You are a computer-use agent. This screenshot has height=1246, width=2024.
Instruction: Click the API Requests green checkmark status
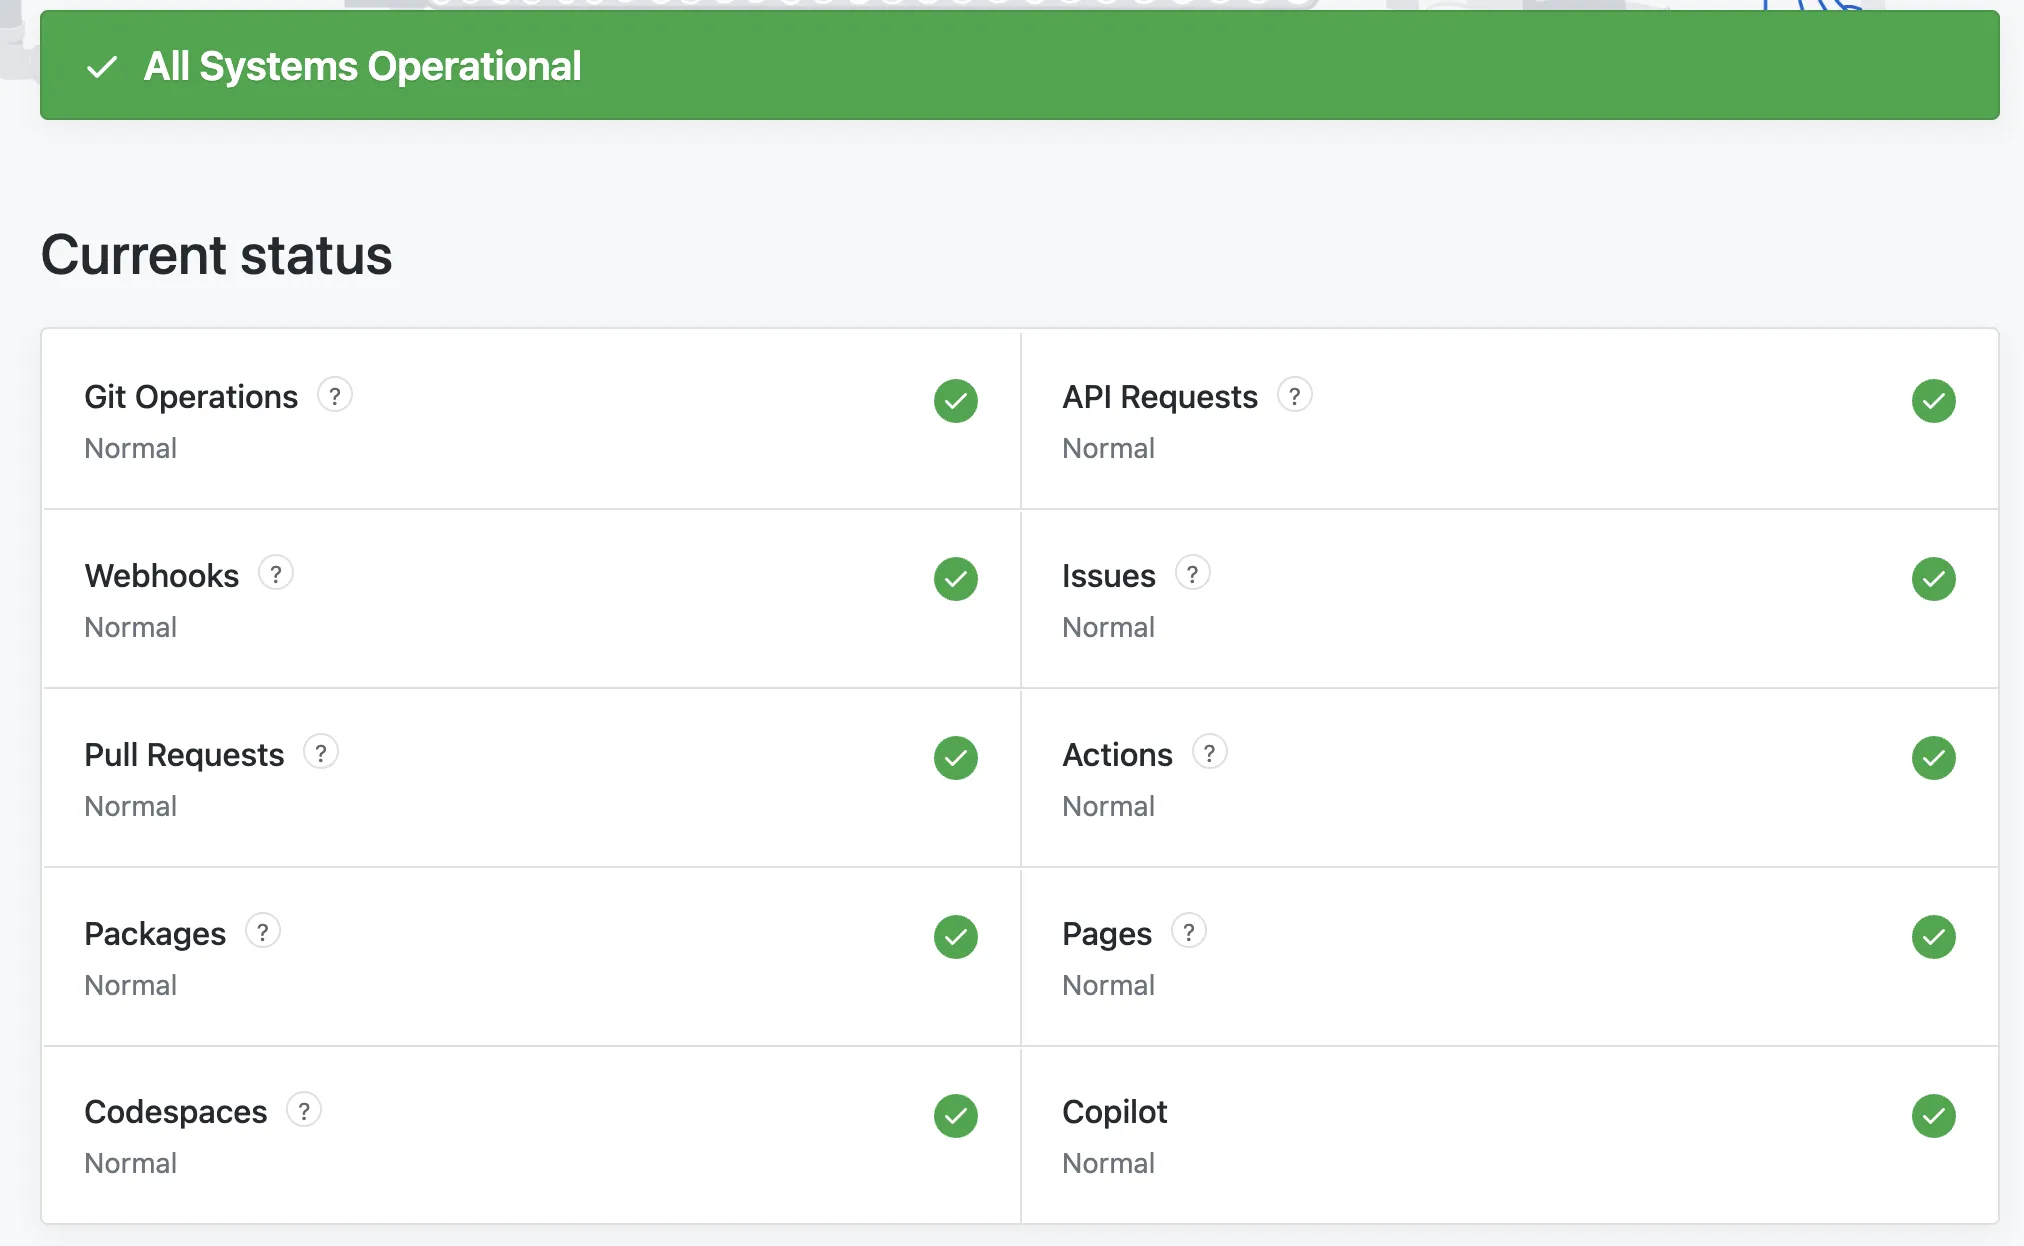pos(1934,401)
